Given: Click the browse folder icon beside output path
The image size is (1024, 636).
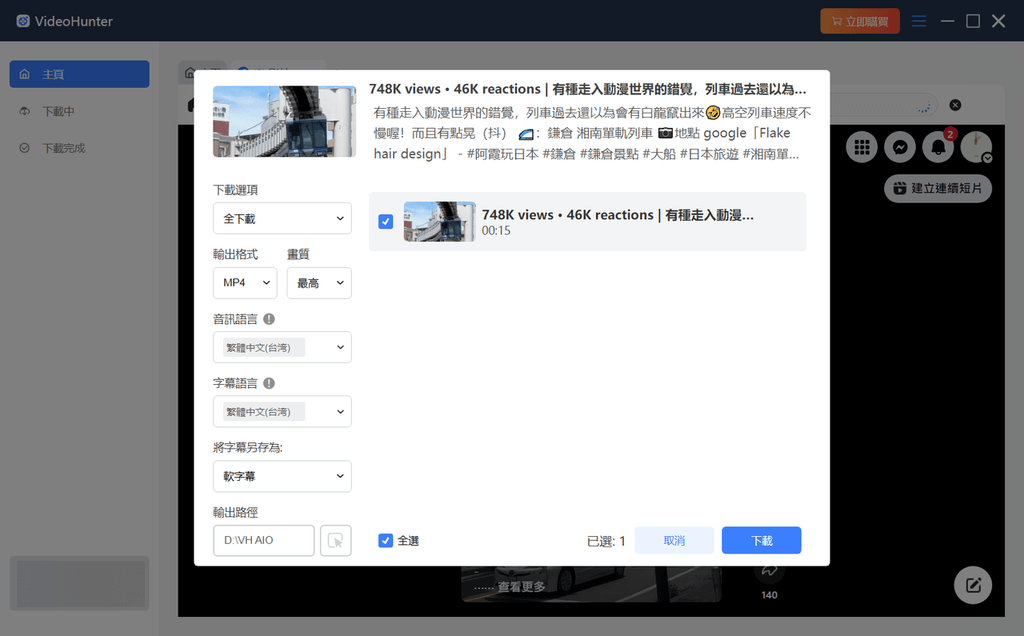Looking at the screenshot, I should click(336, 540).
